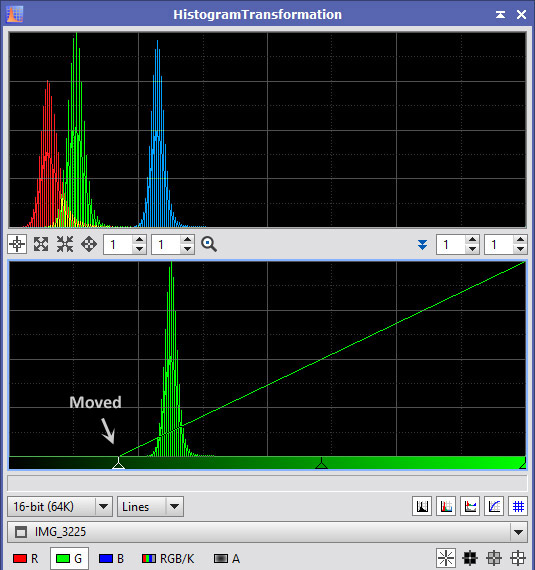
Task: Switch to the R channel tab
Action: tap(25, 558)
